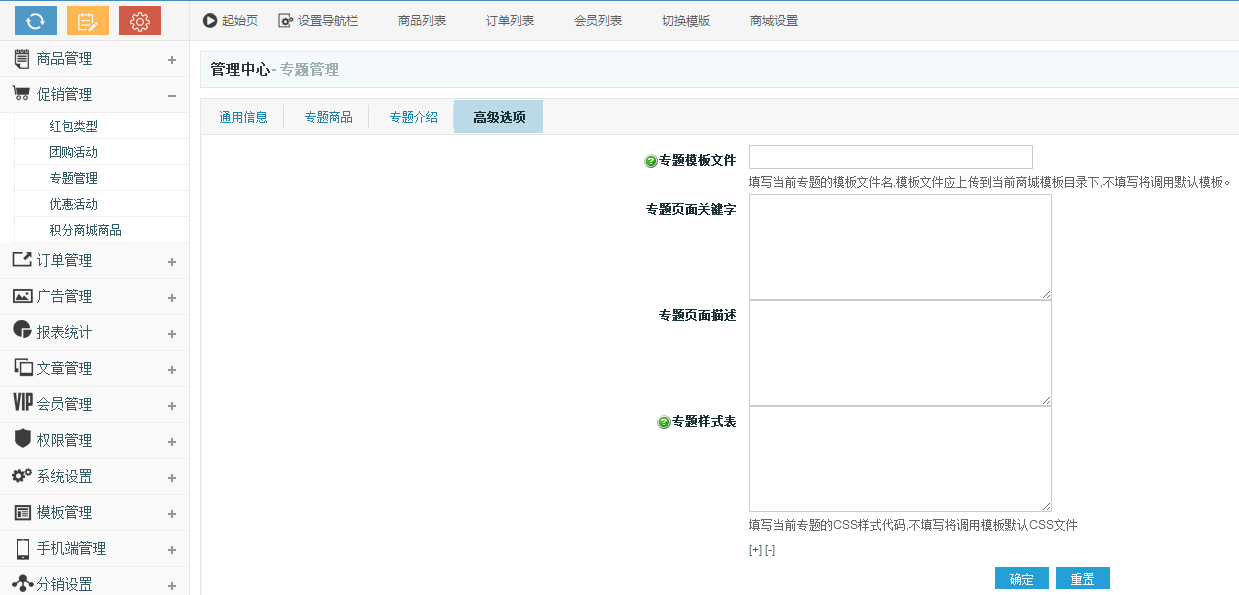Expand the 商品管理 menu section
This screenshot has width=1239, height=595.
(172, 60)
